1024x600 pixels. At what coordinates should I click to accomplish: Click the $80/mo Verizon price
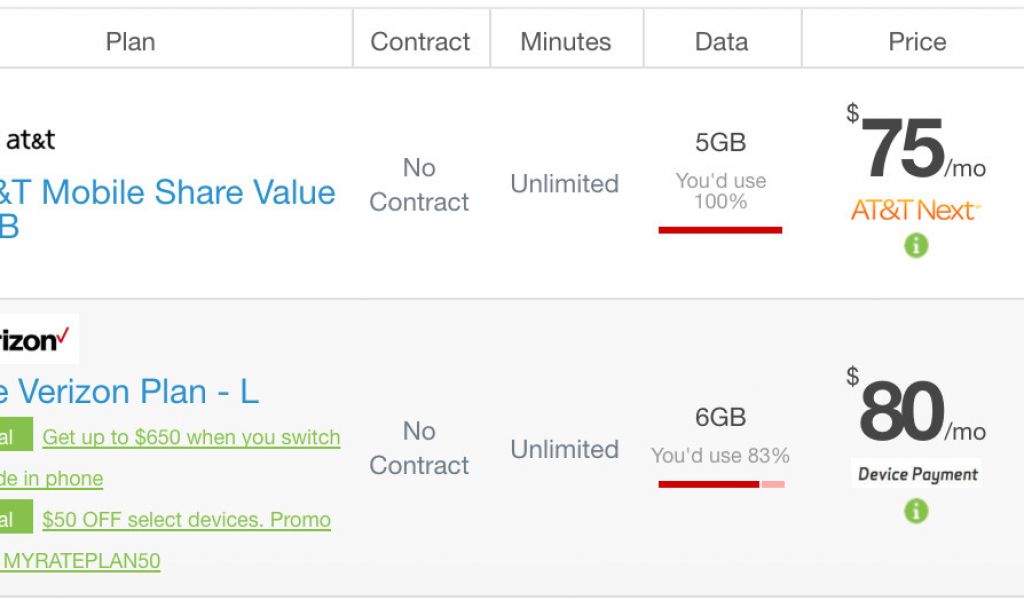tap(903, 412)
